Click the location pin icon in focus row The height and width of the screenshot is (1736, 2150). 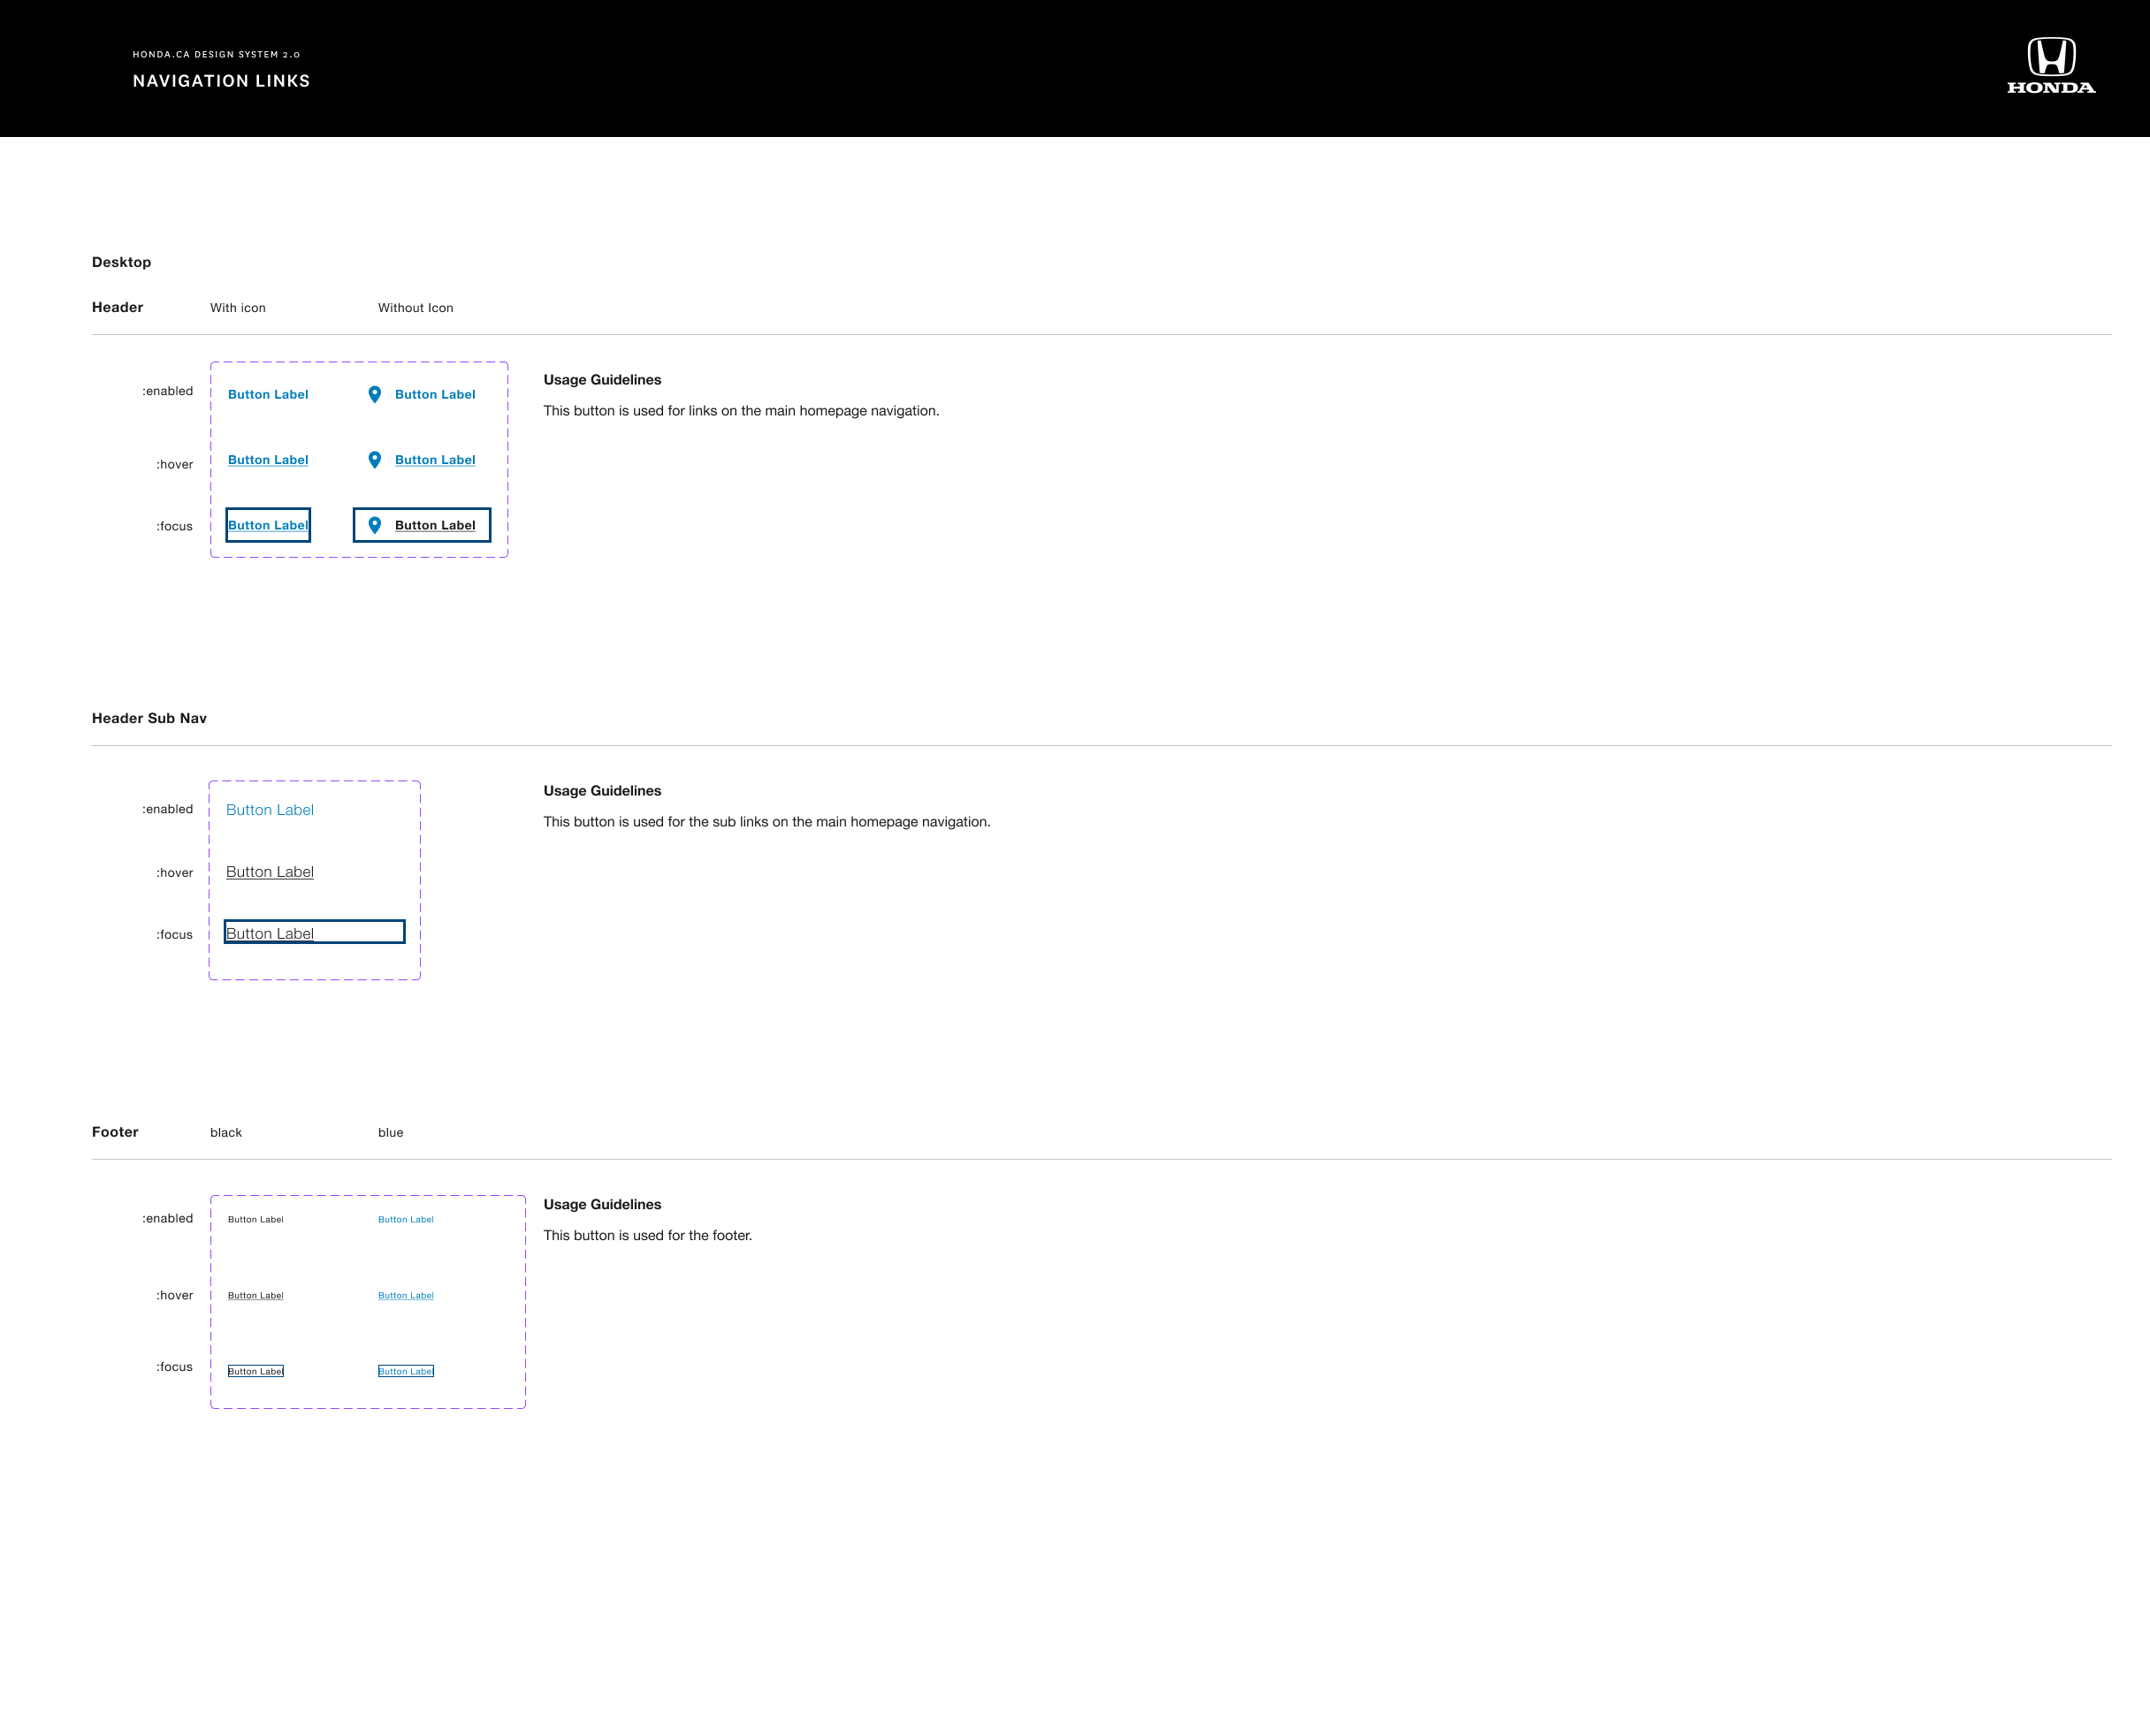(375, 525)
